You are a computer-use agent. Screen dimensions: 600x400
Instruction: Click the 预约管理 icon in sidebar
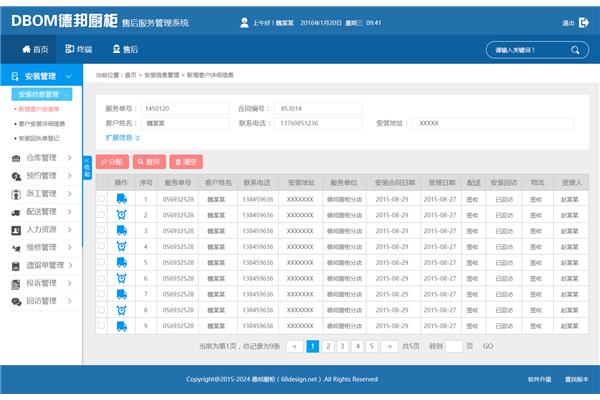click(x=16, y=176)
